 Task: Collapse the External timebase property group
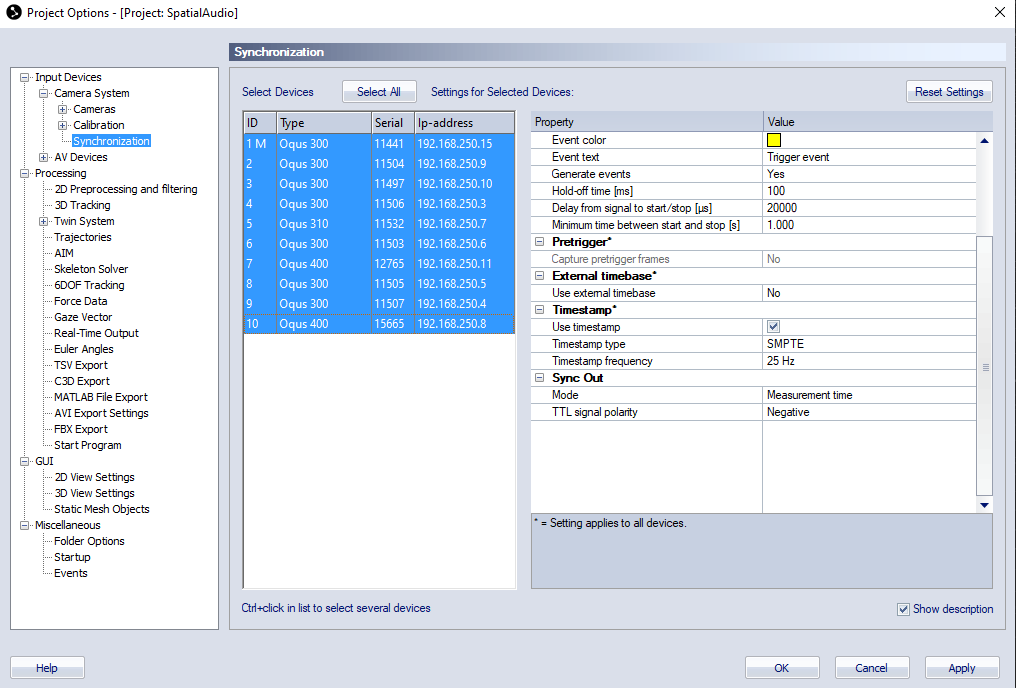[x=539, y=275]
